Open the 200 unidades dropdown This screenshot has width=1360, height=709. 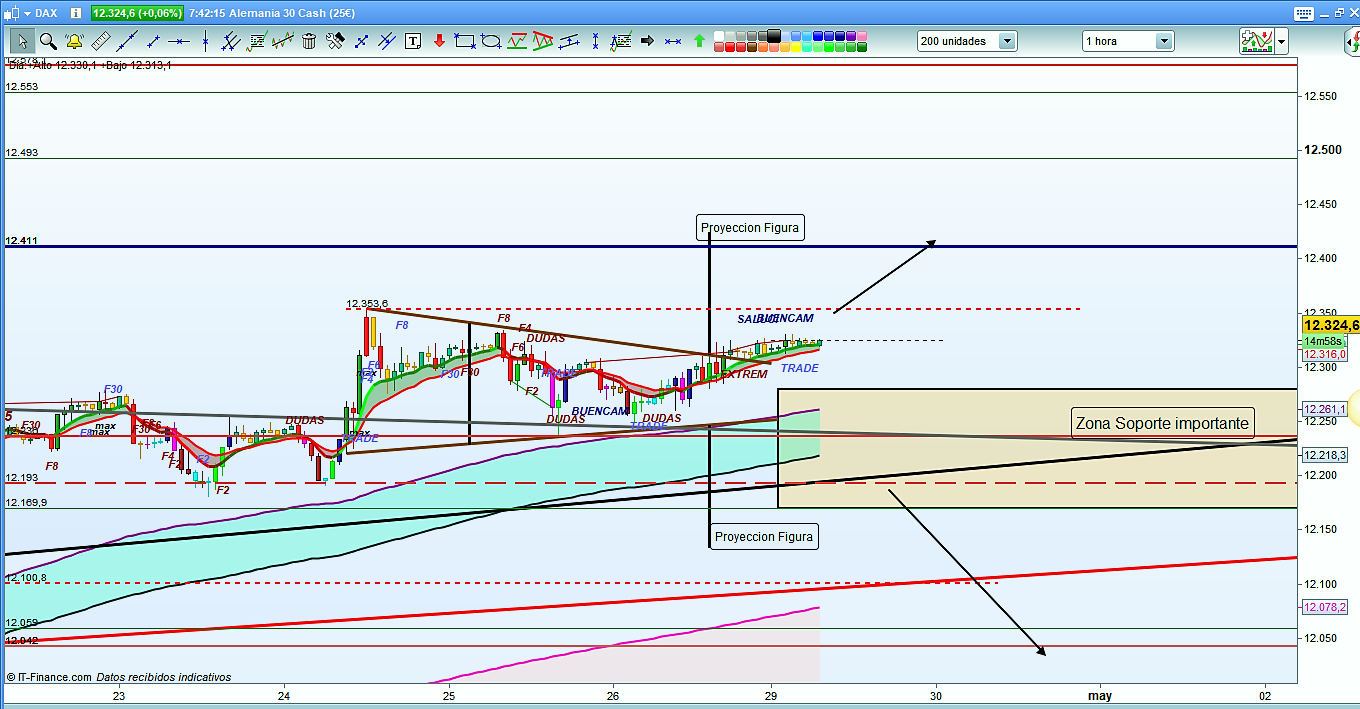coord(1007,41)
